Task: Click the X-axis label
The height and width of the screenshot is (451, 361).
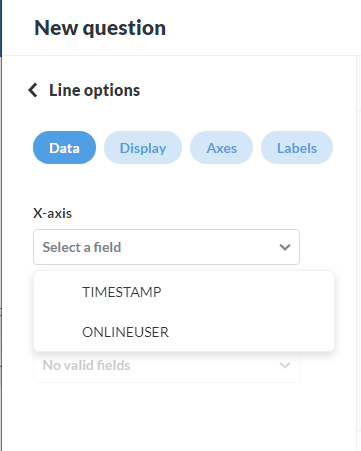Action: 52,213
